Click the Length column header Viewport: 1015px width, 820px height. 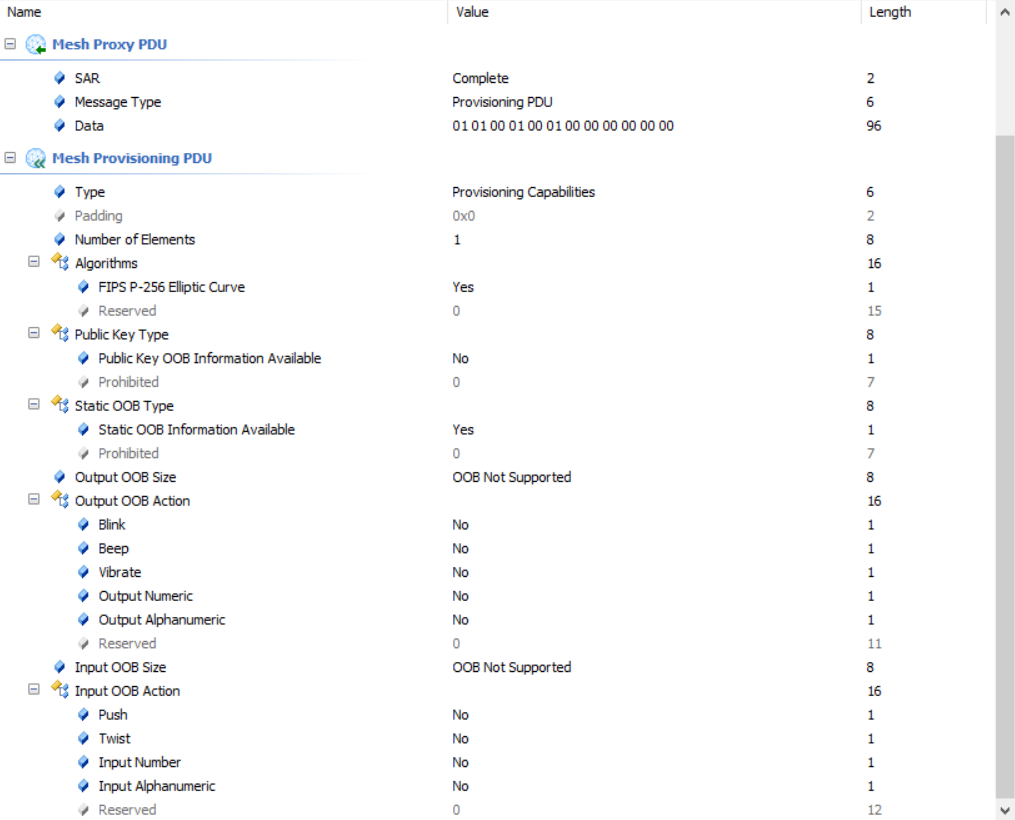pos(890,12)
